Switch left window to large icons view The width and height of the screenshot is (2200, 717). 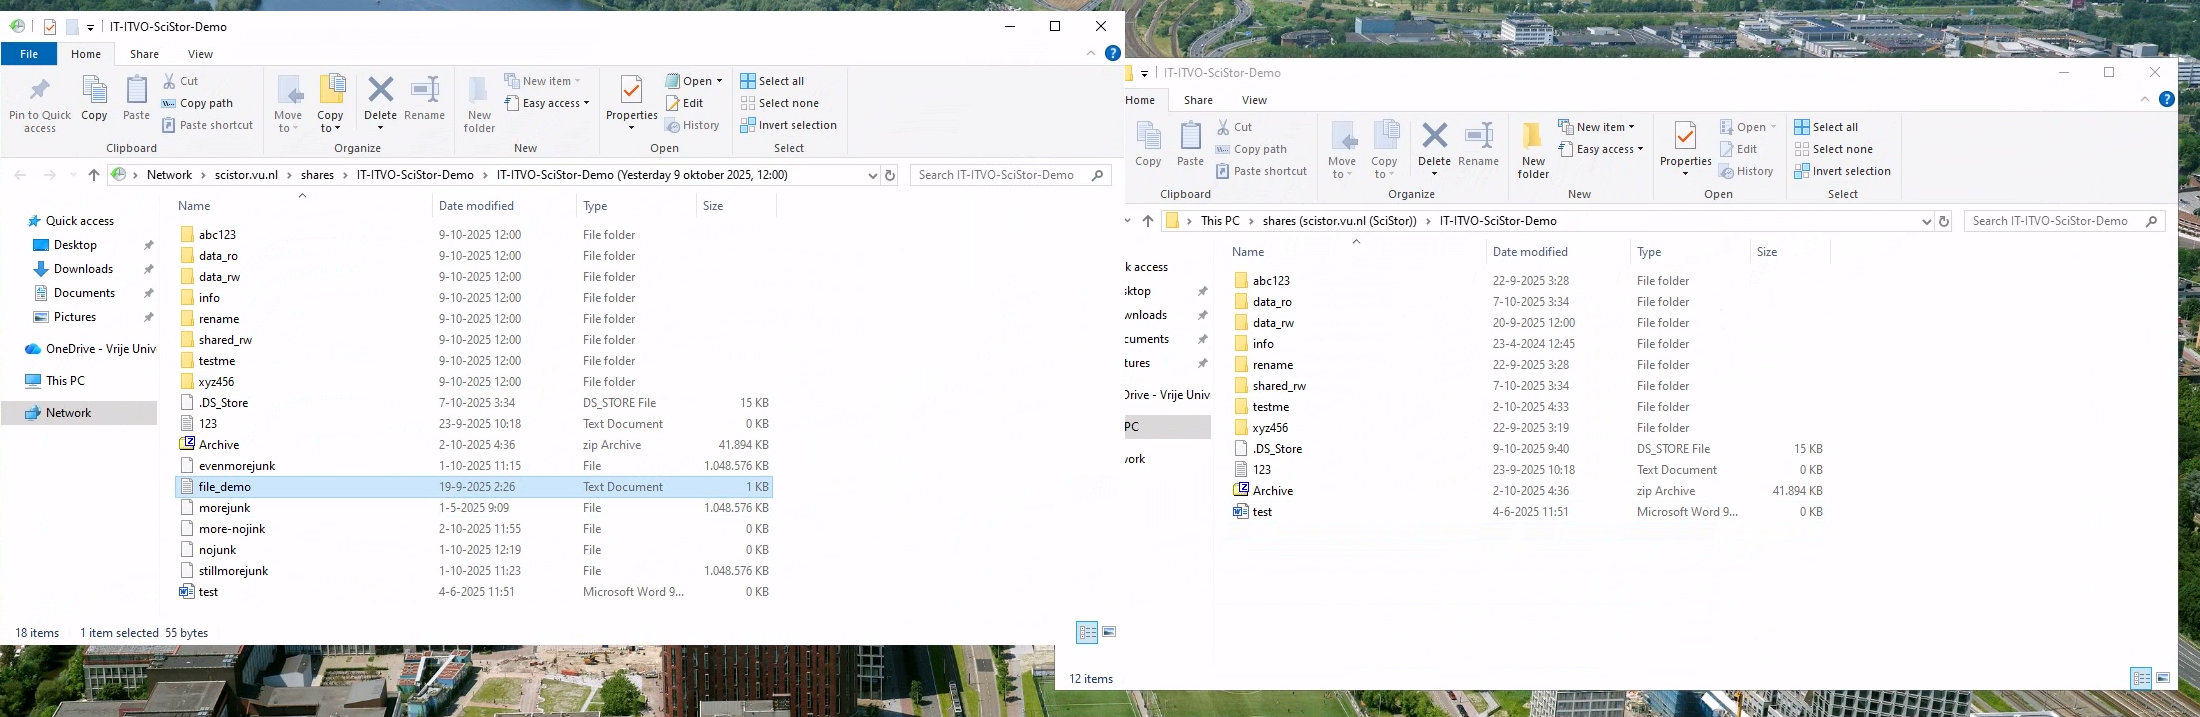[x=1109, y=632]
